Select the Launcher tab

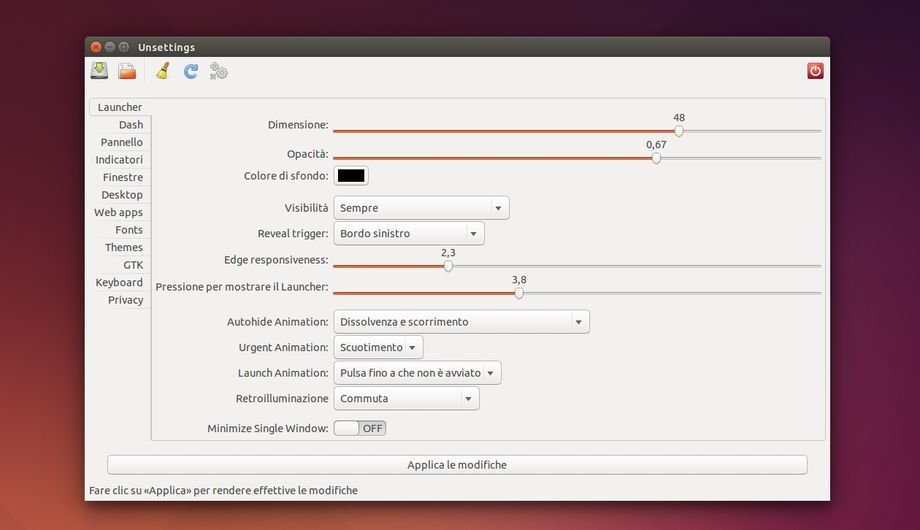pos(120,107)
